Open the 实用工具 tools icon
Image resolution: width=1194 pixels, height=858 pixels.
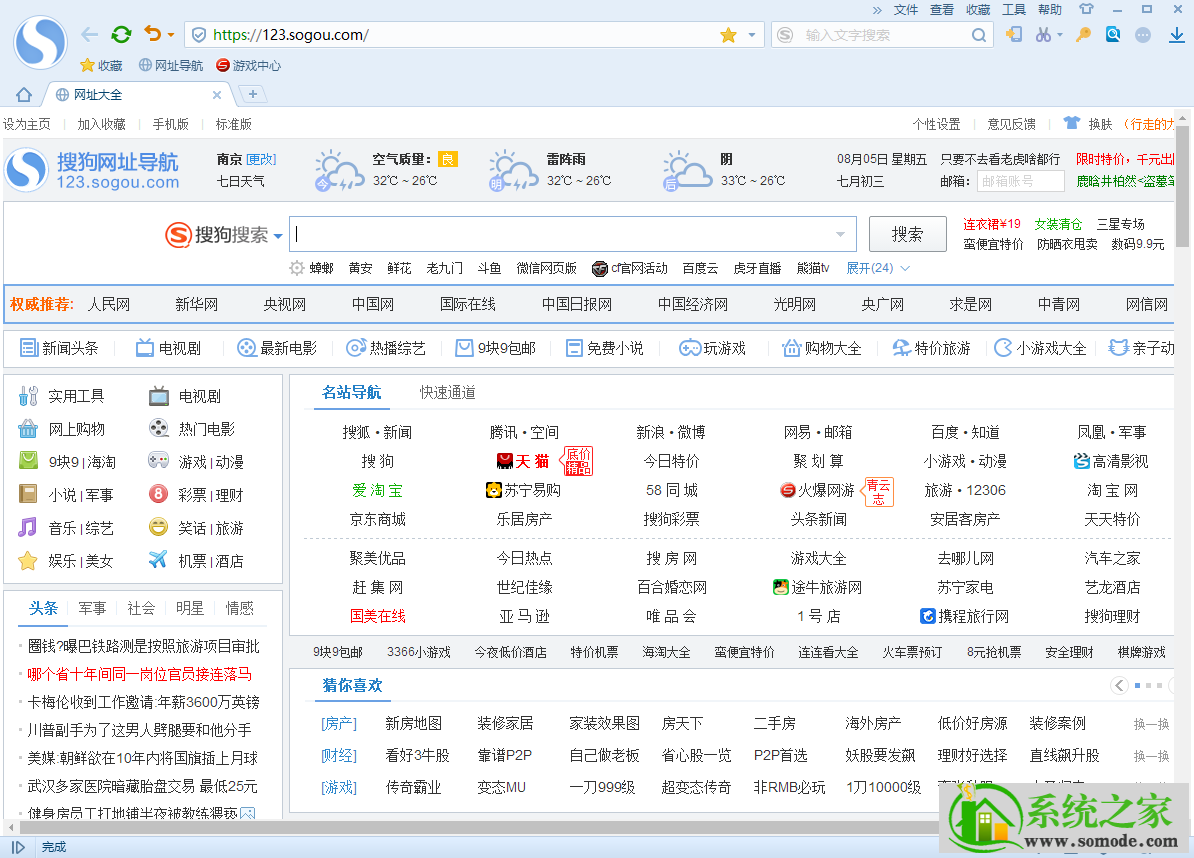click(28, 396)
